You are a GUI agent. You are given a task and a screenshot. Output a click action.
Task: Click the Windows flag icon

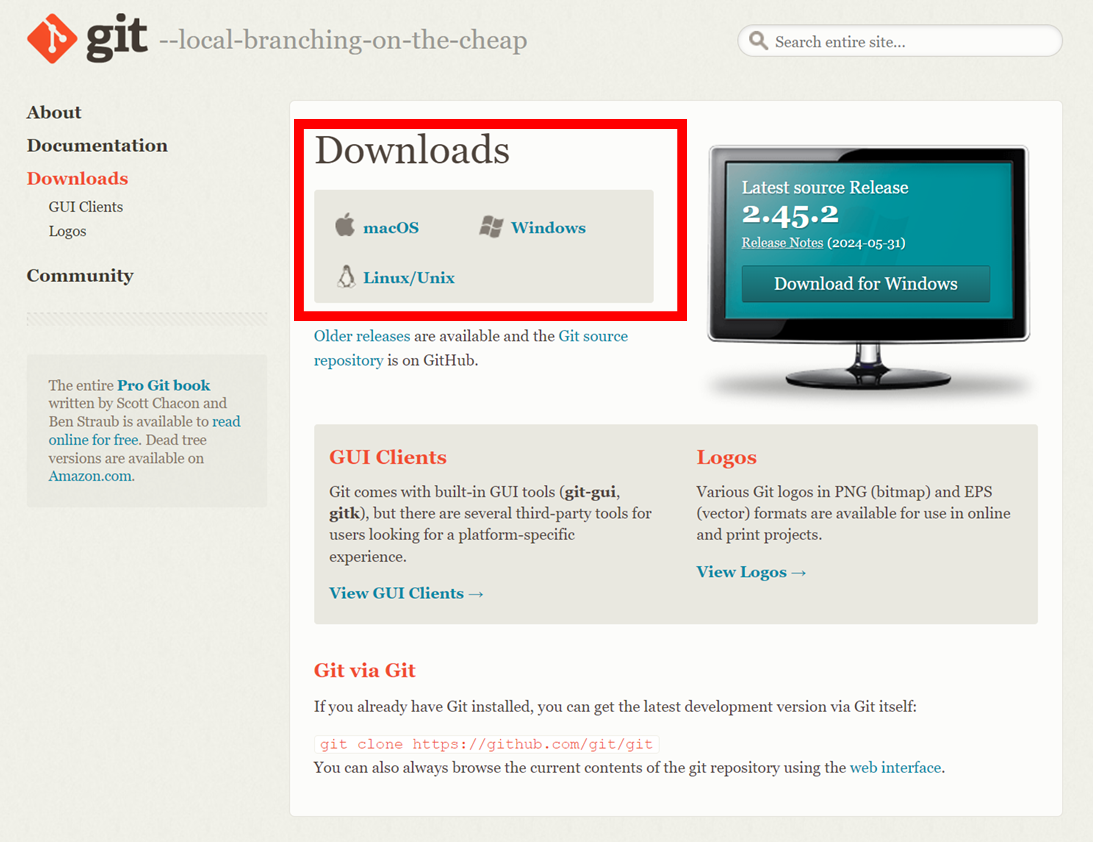[x=491, y=227]
